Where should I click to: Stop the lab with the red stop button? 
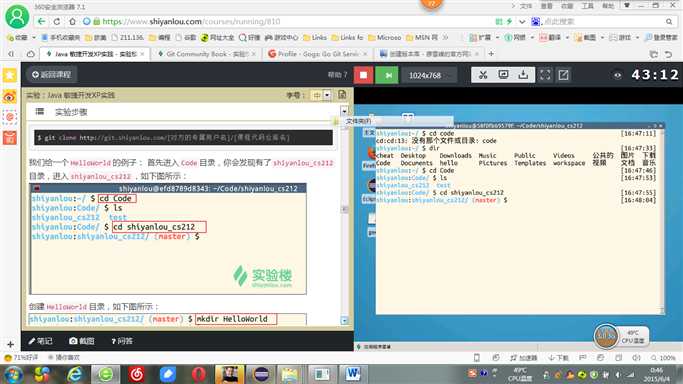(x=363, y=75)
